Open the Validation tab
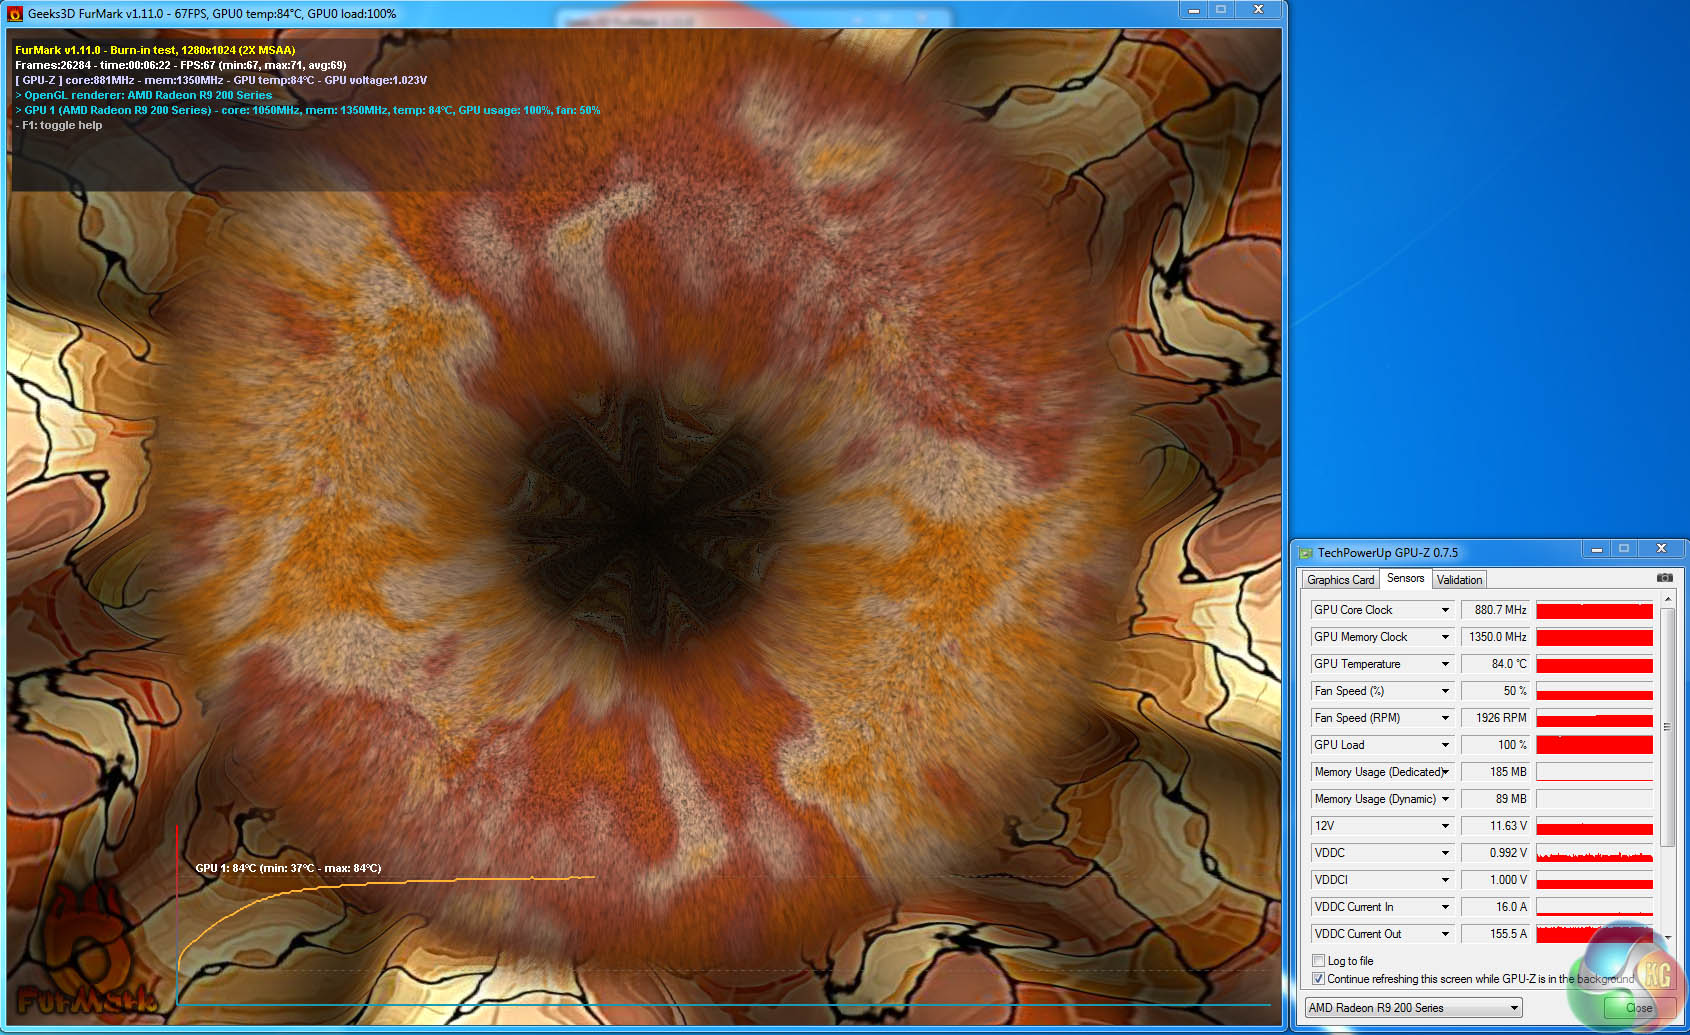Viewport: 1690px width, 1035px height. [x=1459, y=580]
